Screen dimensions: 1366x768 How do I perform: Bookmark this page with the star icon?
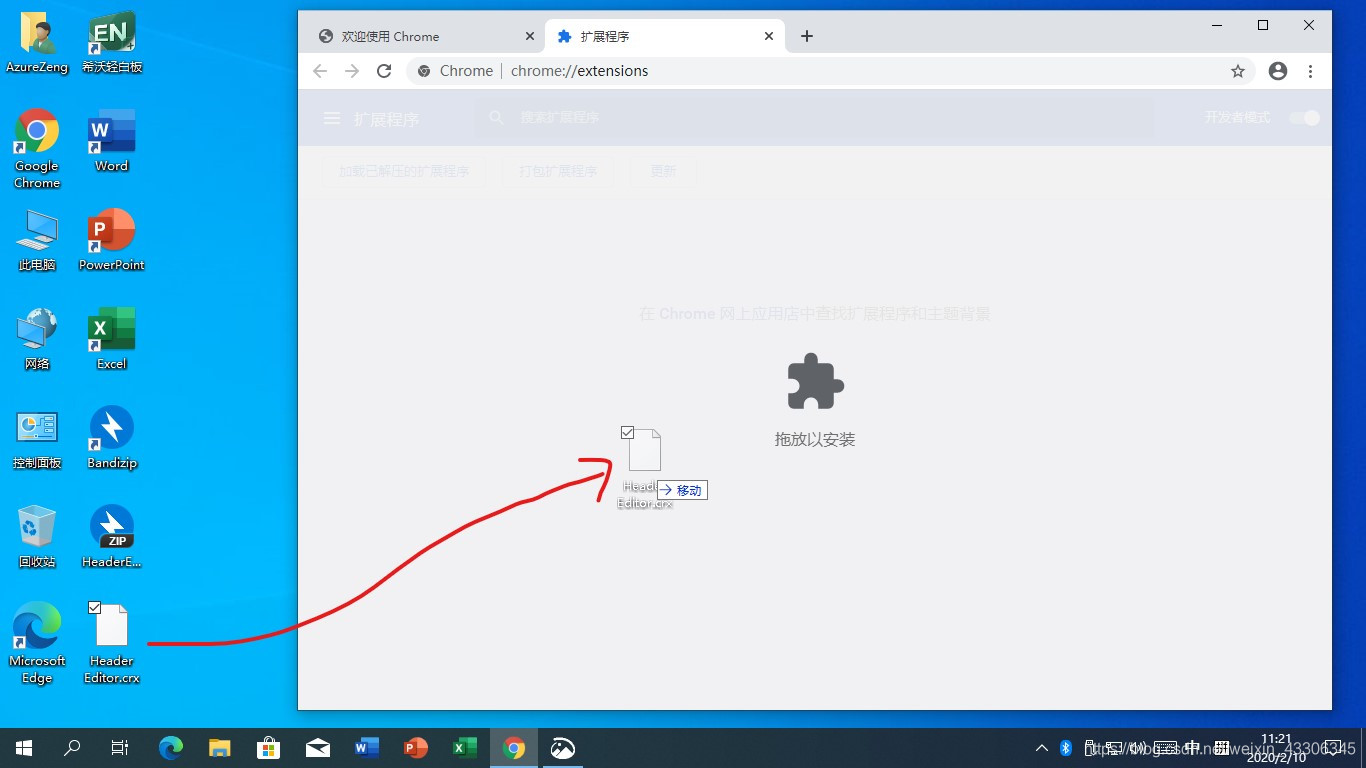1238,71
